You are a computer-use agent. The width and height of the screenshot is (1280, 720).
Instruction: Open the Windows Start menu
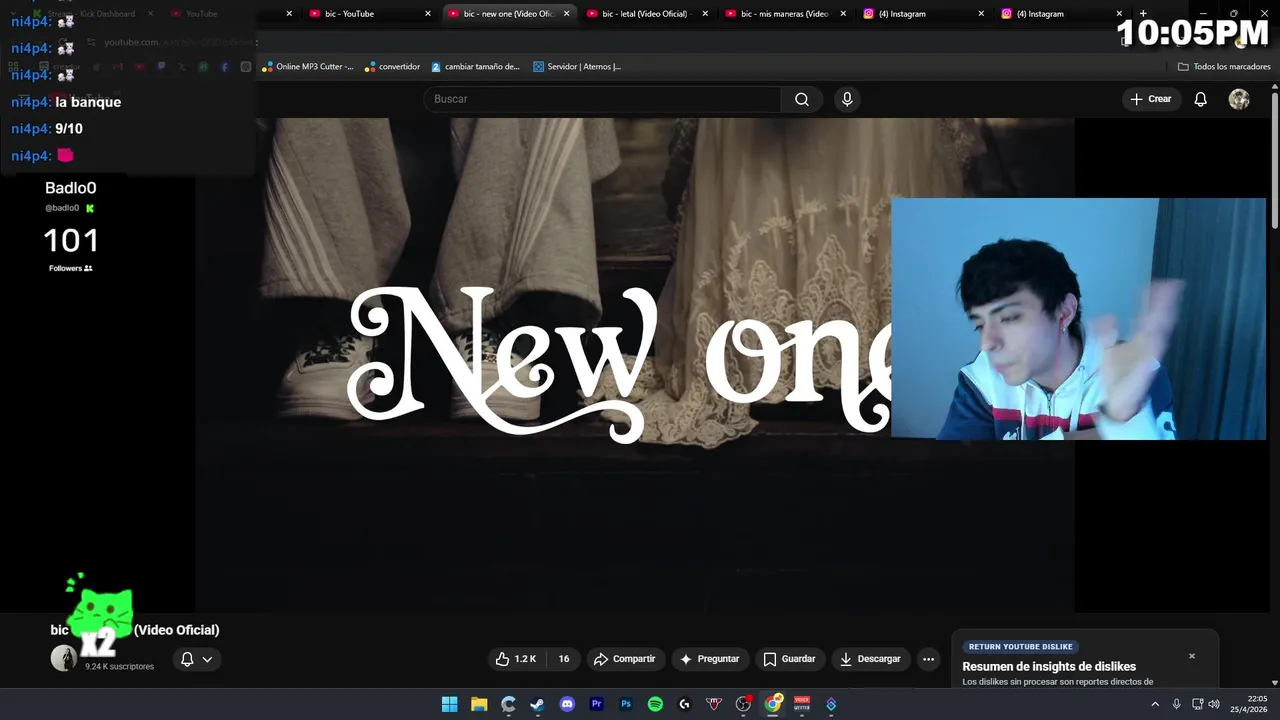(x=450, y=704)
